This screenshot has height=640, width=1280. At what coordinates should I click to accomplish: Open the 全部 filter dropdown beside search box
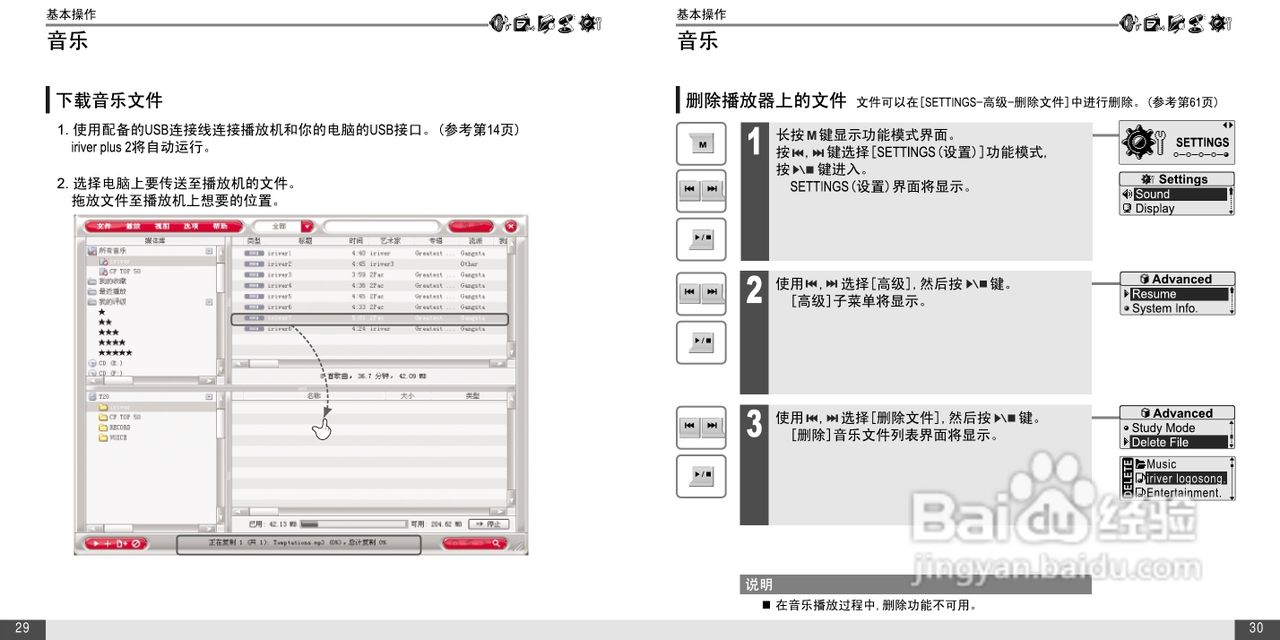(x=306, y=227)
